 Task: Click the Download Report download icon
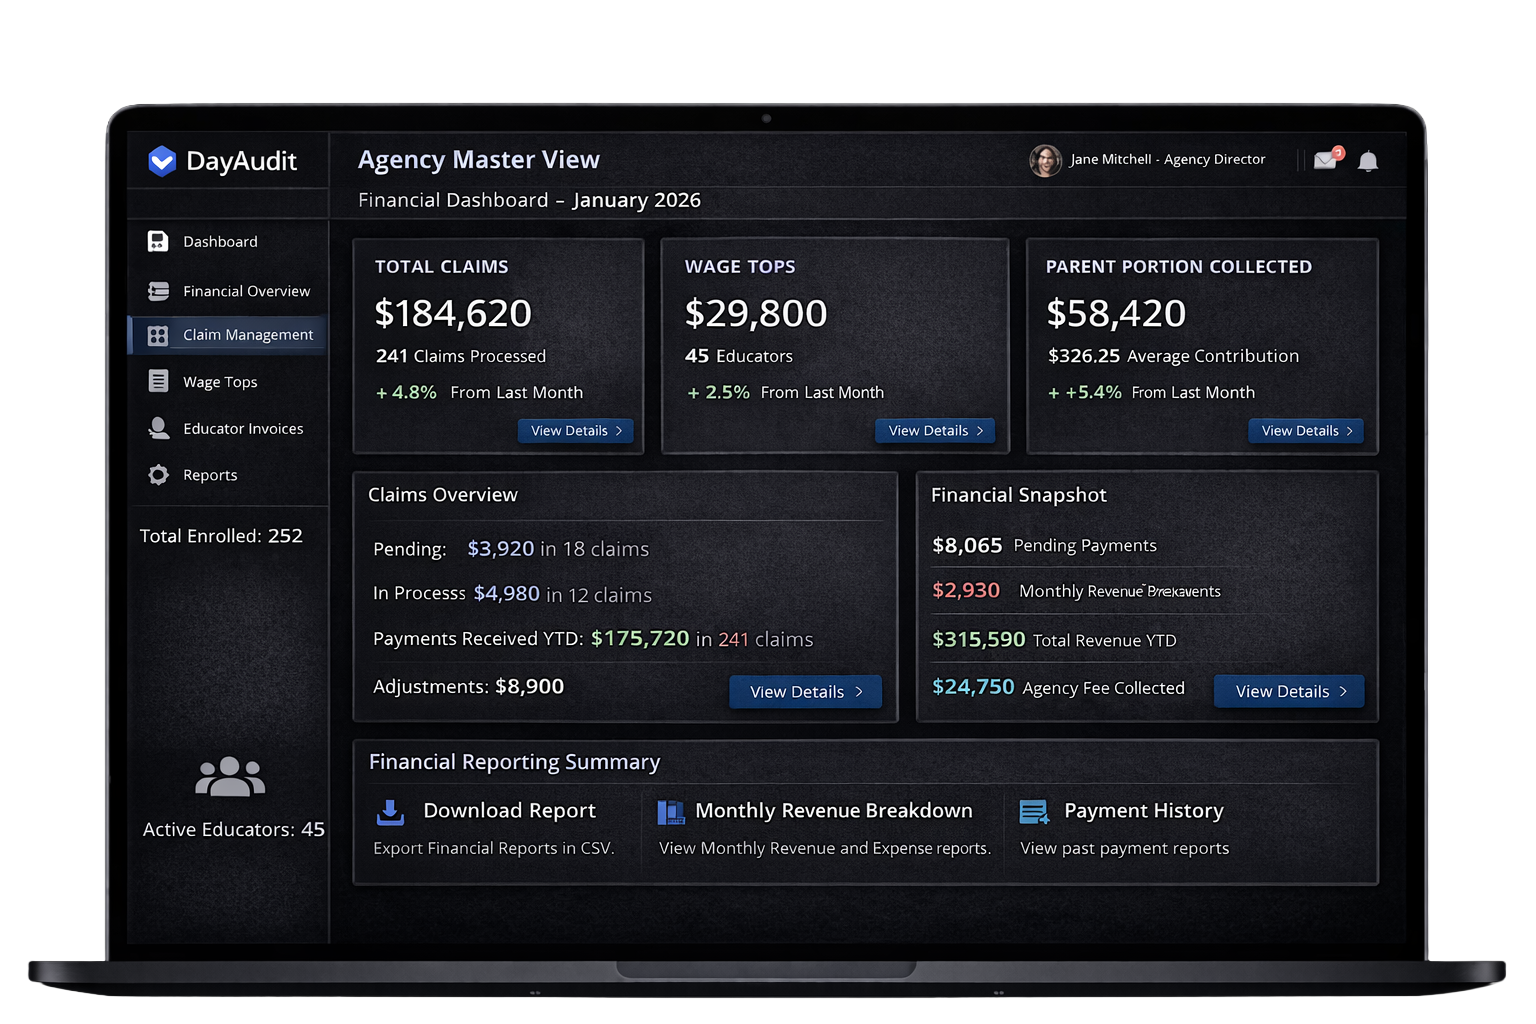390,811
